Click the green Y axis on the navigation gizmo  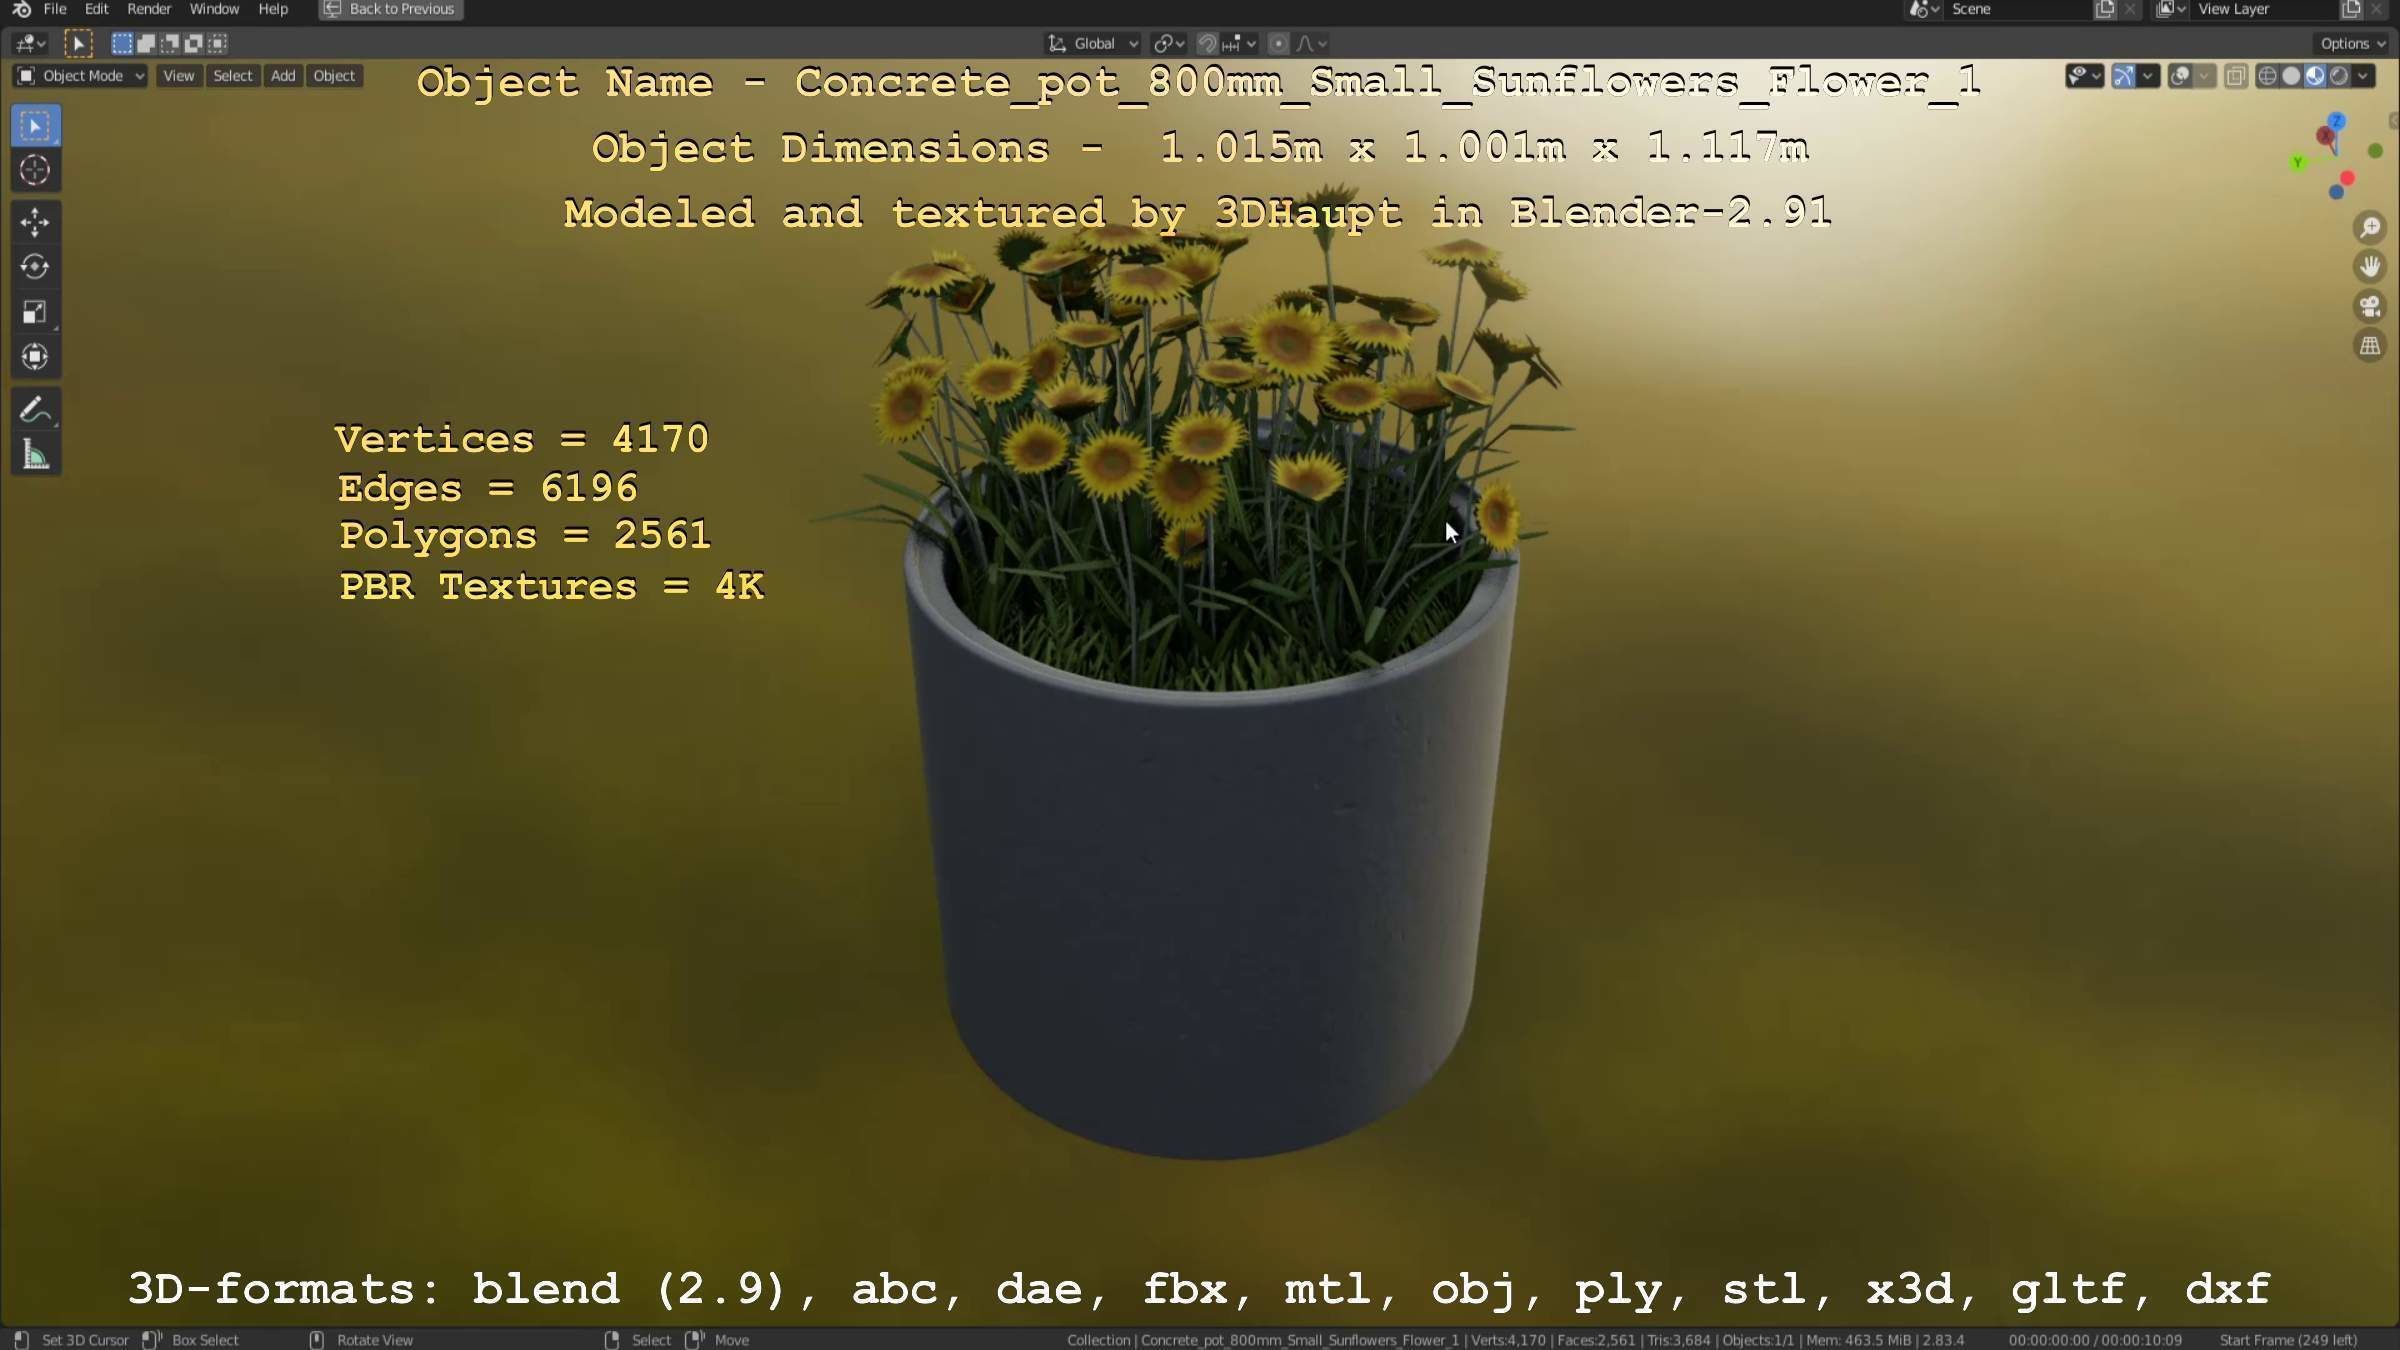click(2298, 162)
